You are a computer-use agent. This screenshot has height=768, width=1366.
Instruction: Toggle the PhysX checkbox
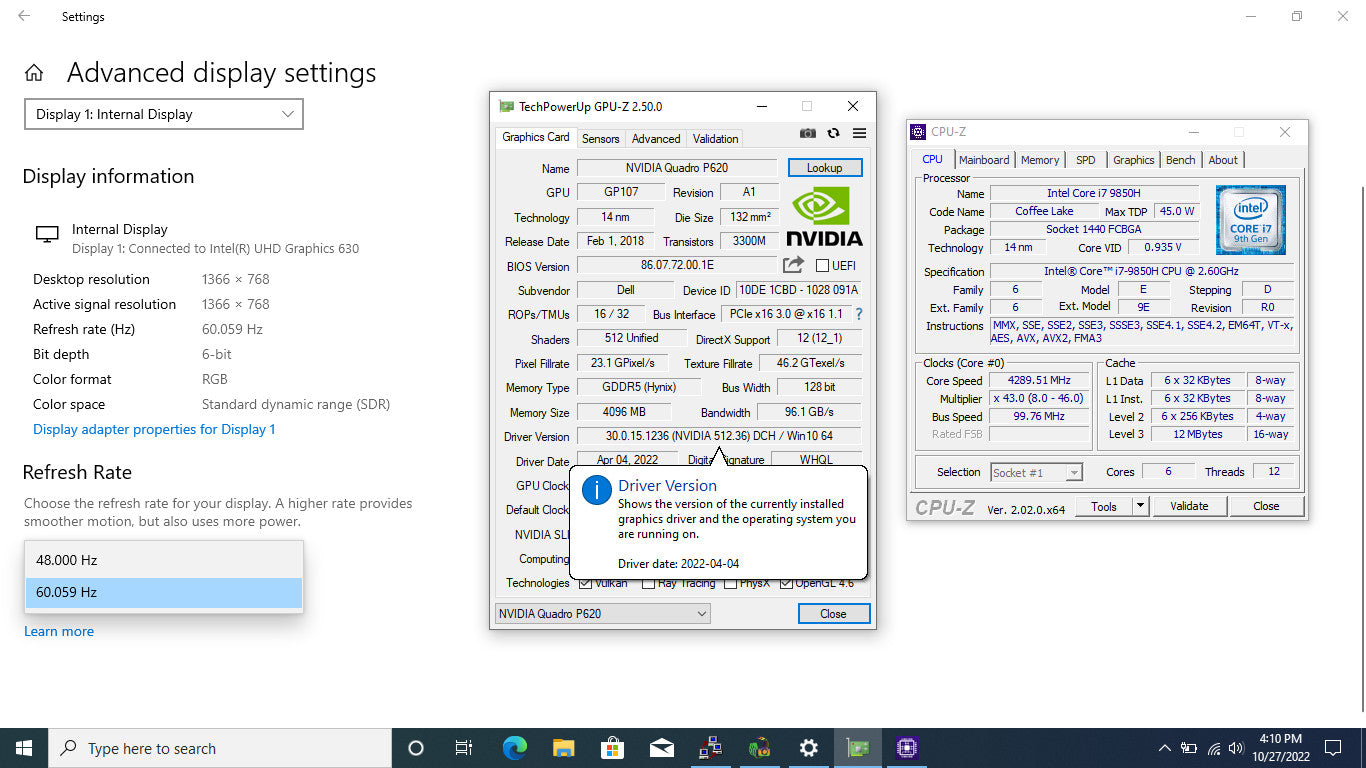click(730, 584)
